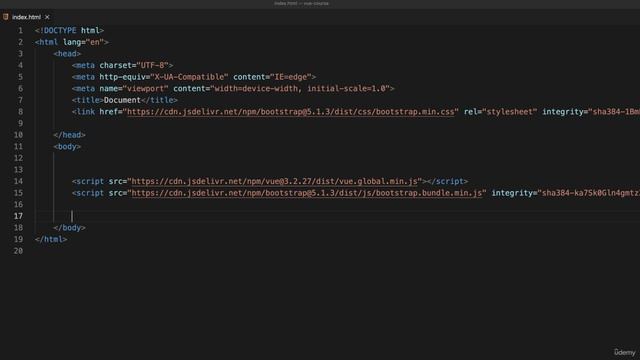Select the index.html editor tab
The height and width of the screenshot is (360, 640).
27,17
